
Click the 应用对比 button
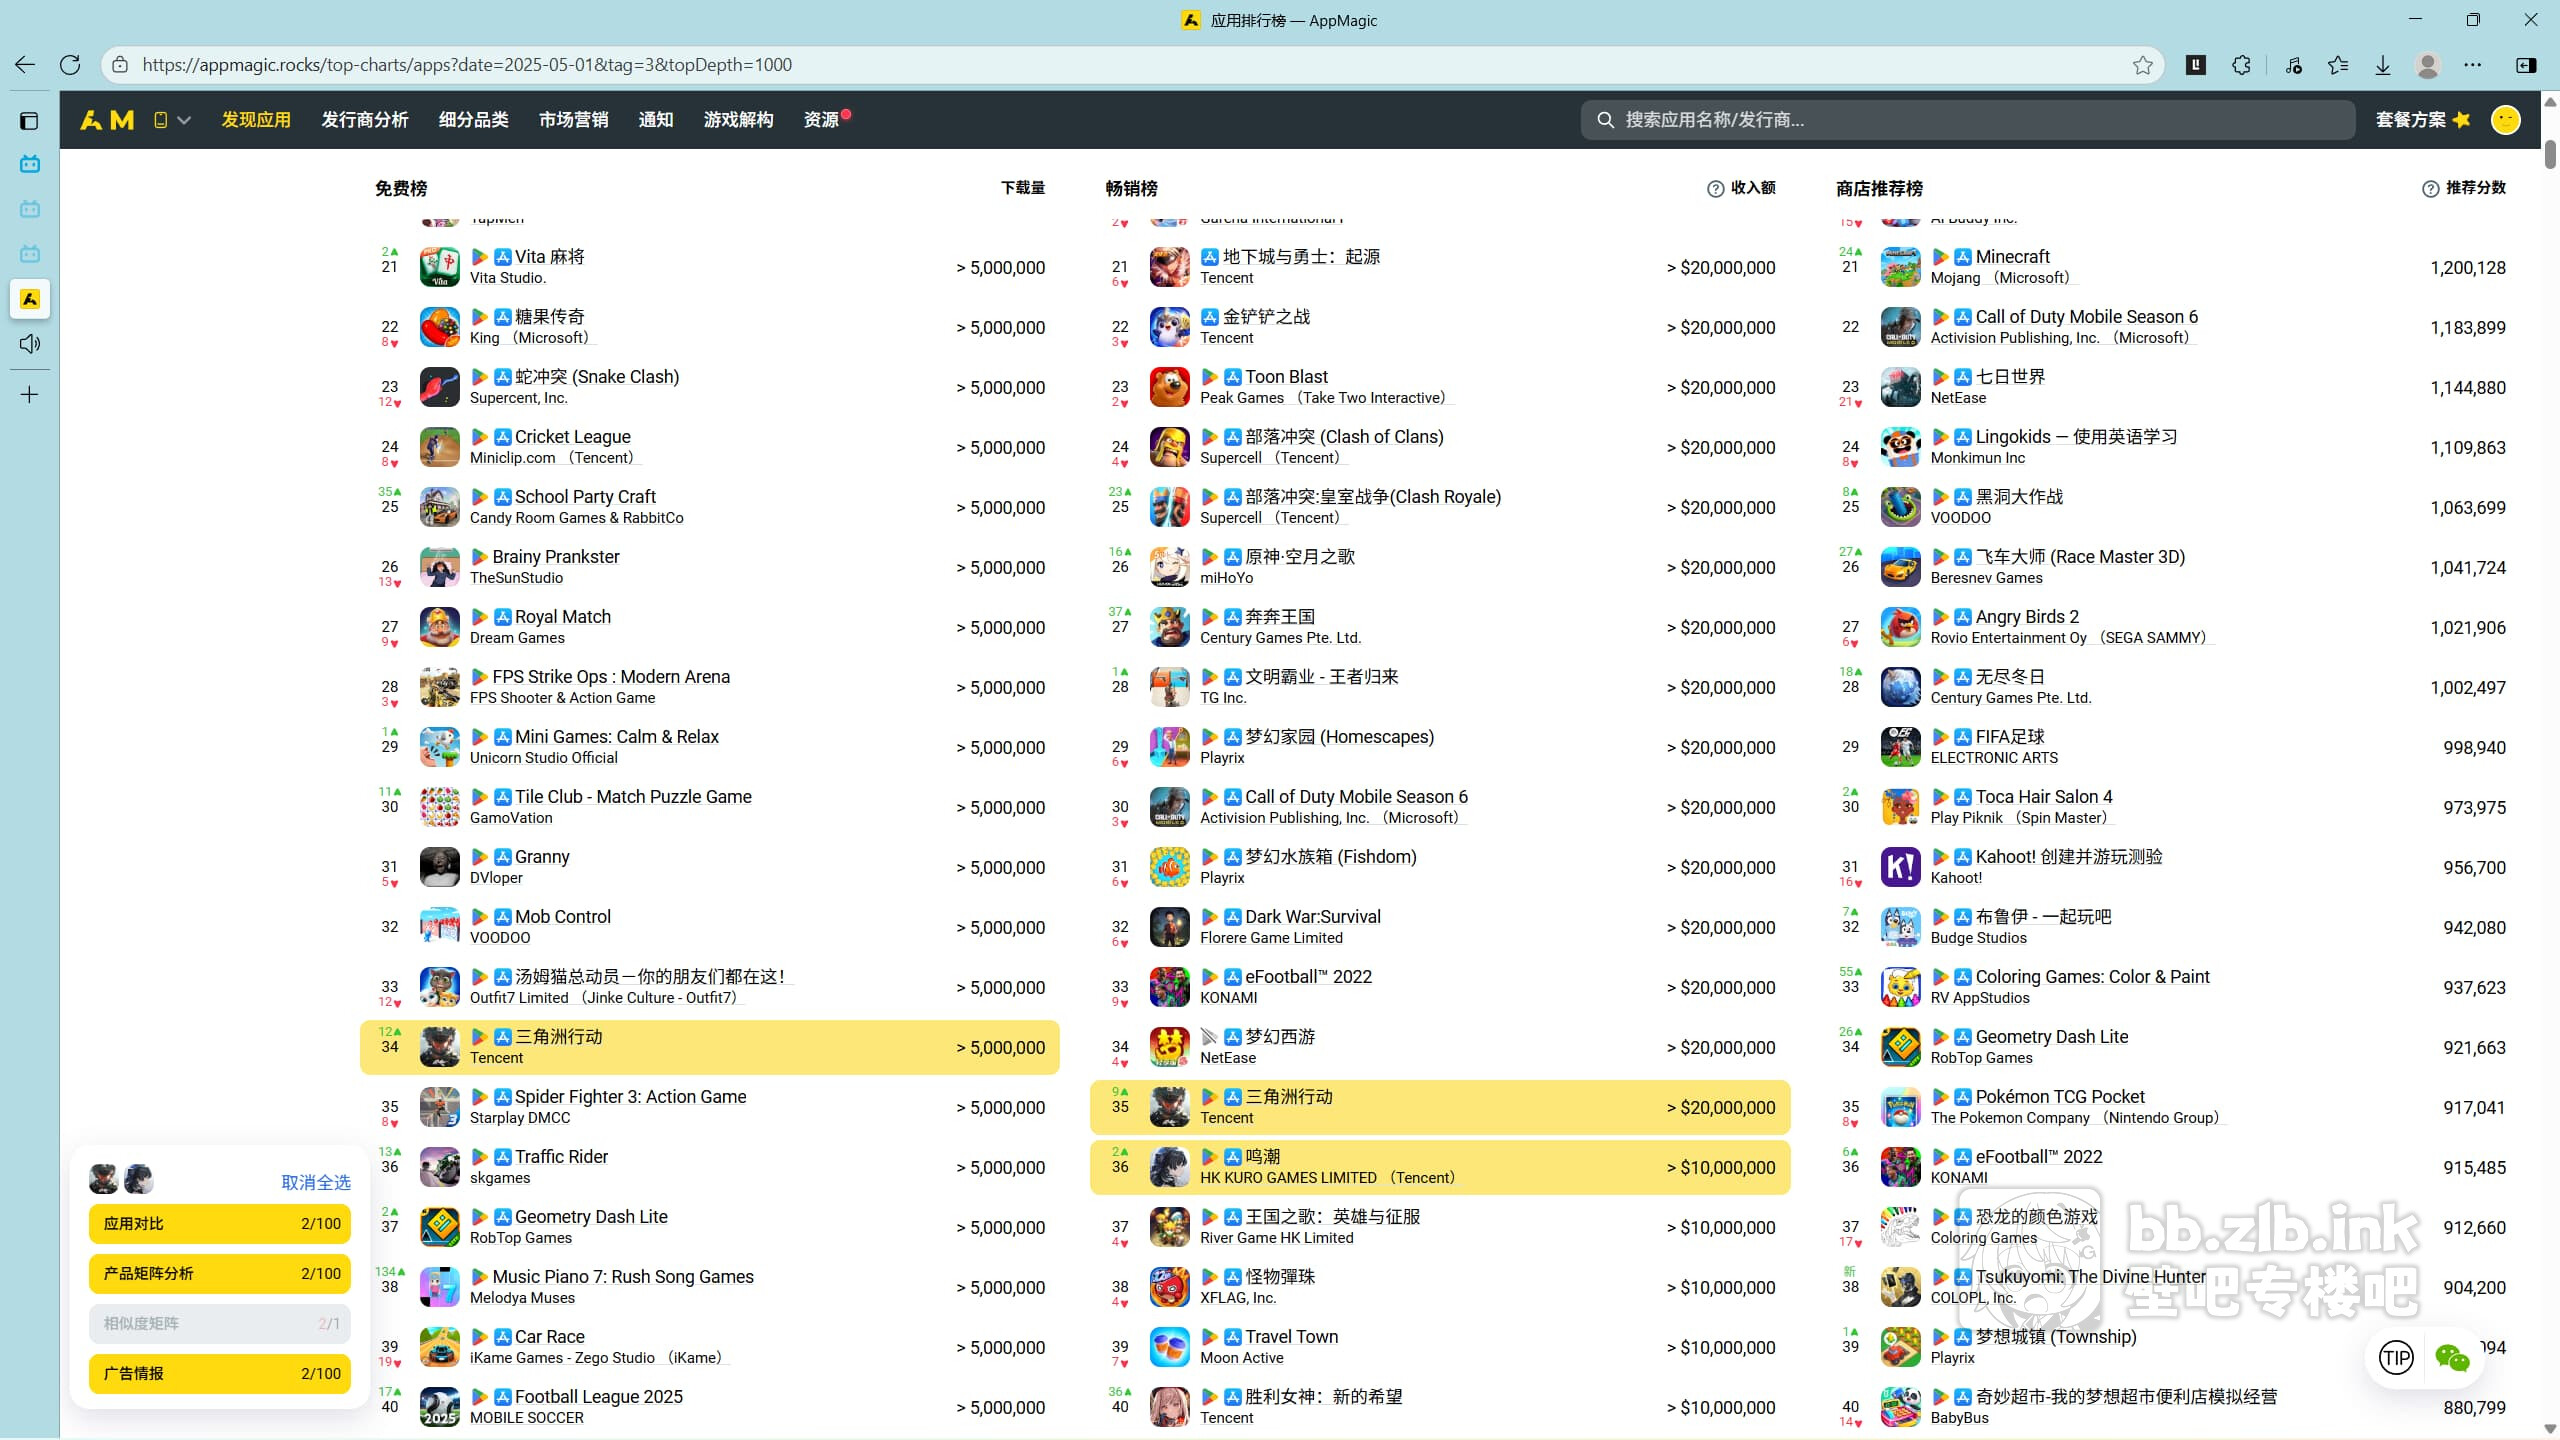click(220, 1224)
